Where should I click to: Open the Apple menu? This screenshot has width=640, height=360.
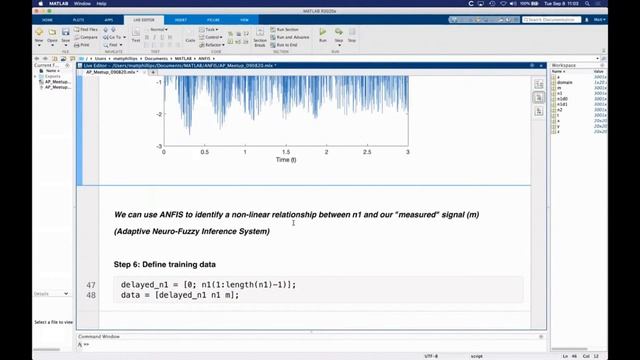40,3
